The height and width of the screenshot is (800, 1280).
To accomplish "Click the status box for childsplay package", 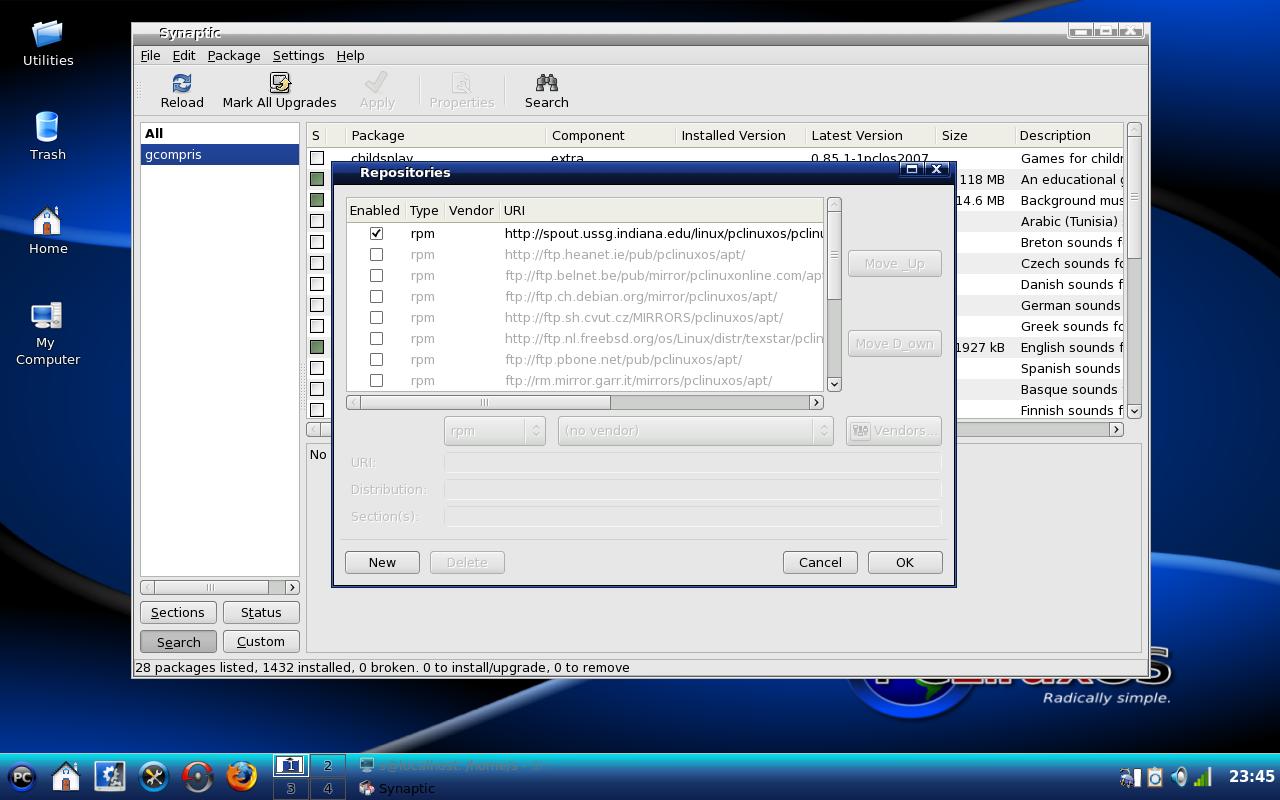I will (x=317, y=158).
